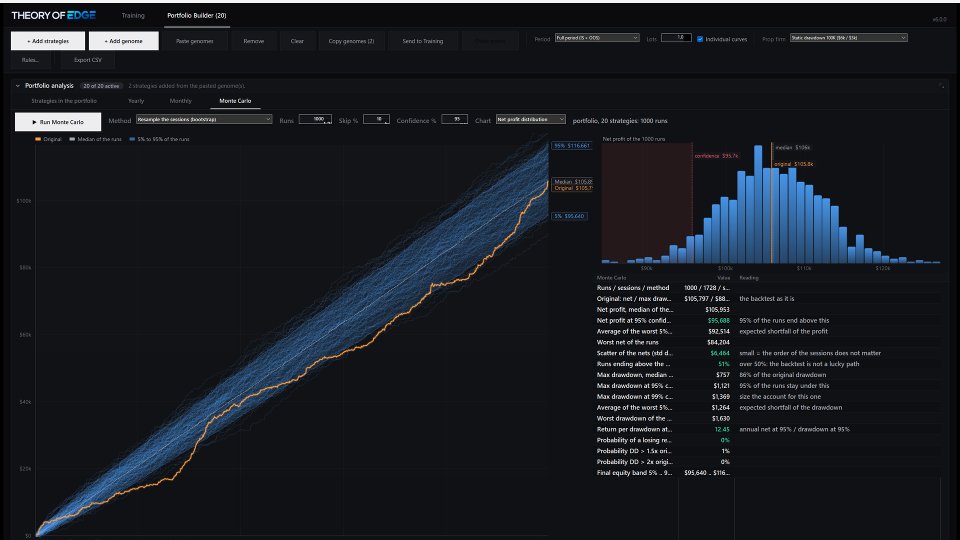Screen dimensions: 960x540
Task: Open Strategies in the portfolio tab
Action: (x=64, y=101)
